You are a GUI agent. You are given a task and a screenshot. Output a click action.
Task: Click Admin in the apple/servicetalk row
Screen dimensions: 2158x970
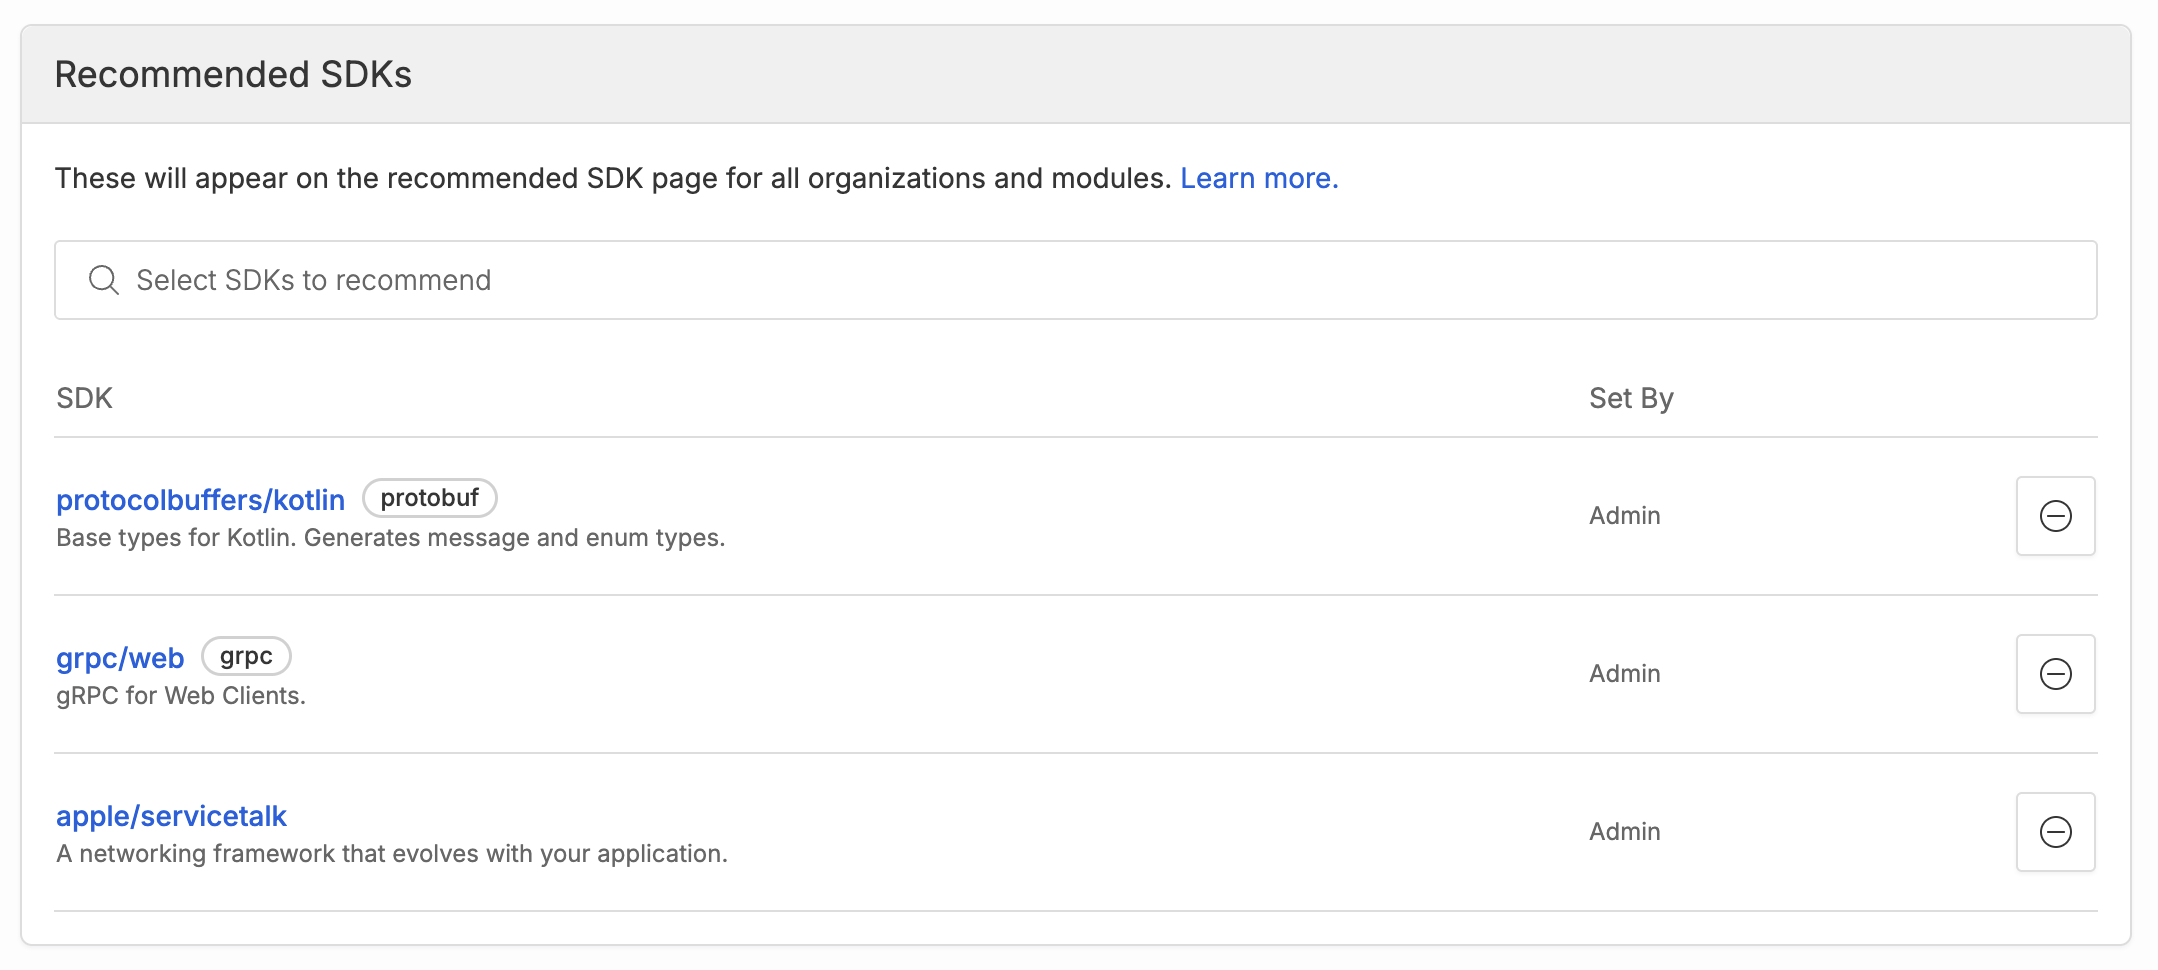point(1624,832)
